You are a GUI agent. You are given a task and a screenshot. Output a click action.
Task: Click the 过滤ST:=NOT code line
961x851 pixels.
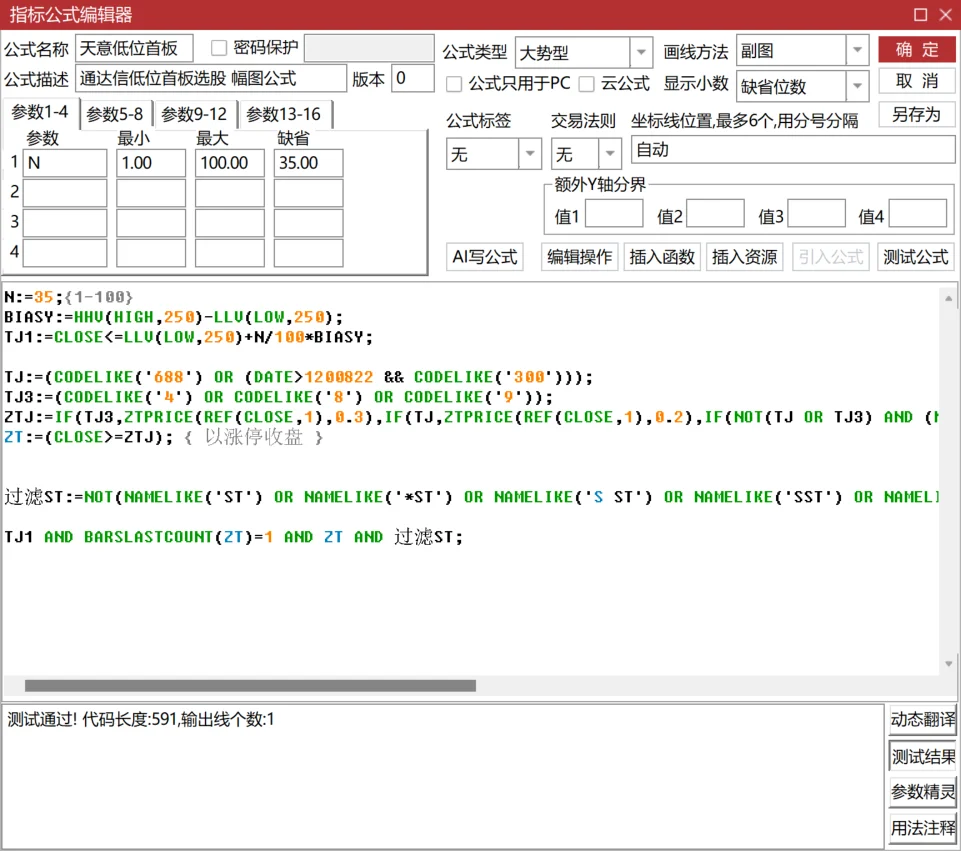tap(471, 496)
